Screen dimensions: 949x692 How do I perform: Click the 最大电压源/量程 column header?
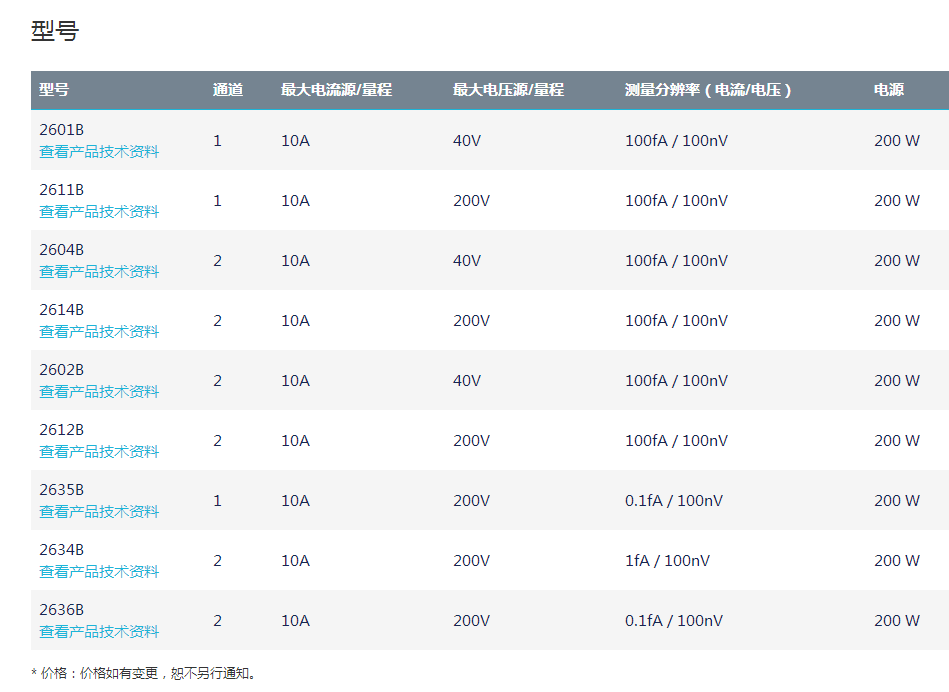(508, 90)
